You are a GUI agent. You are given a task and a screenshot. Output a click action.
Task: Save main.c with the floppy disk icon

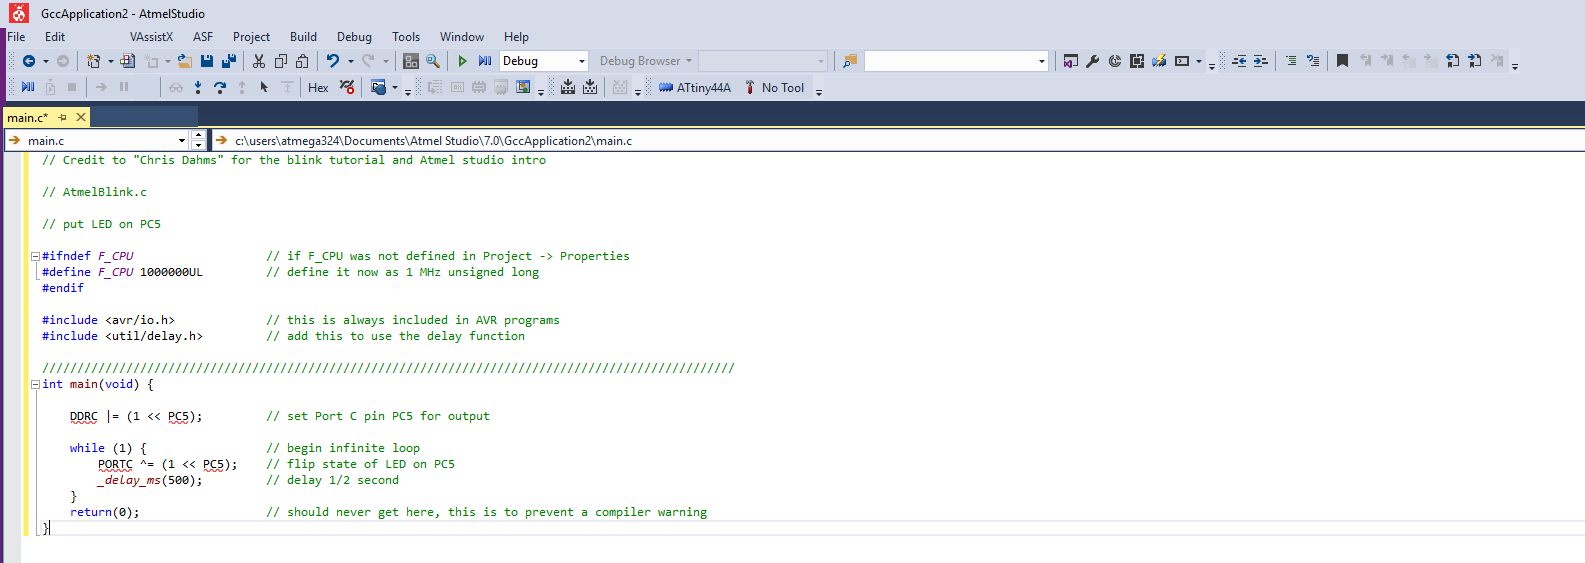pos(207,61)
